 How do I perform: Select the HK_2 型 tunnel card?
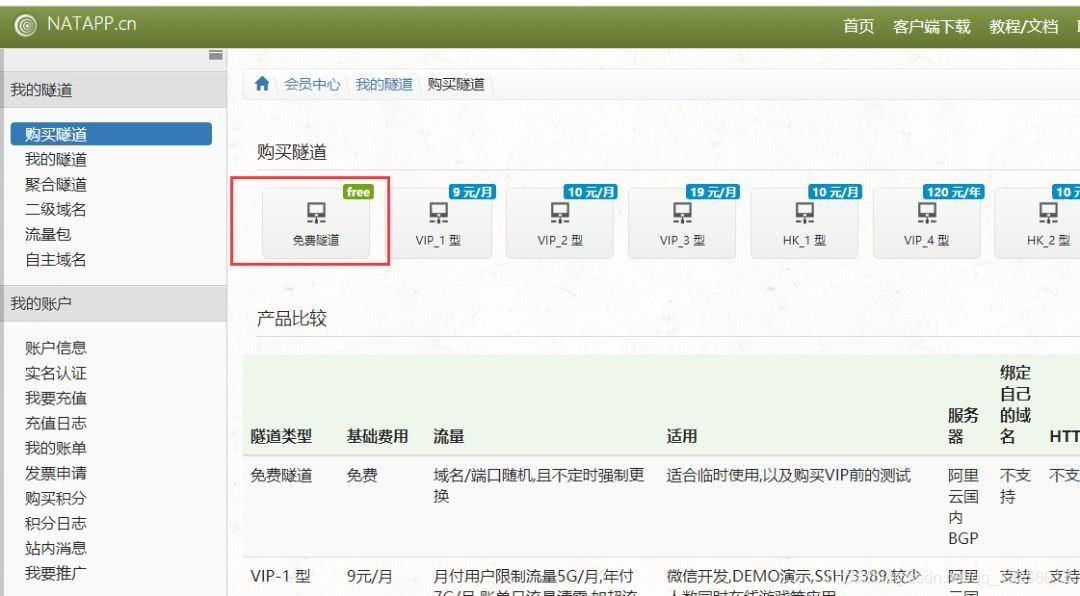[x=1038, y=223]
